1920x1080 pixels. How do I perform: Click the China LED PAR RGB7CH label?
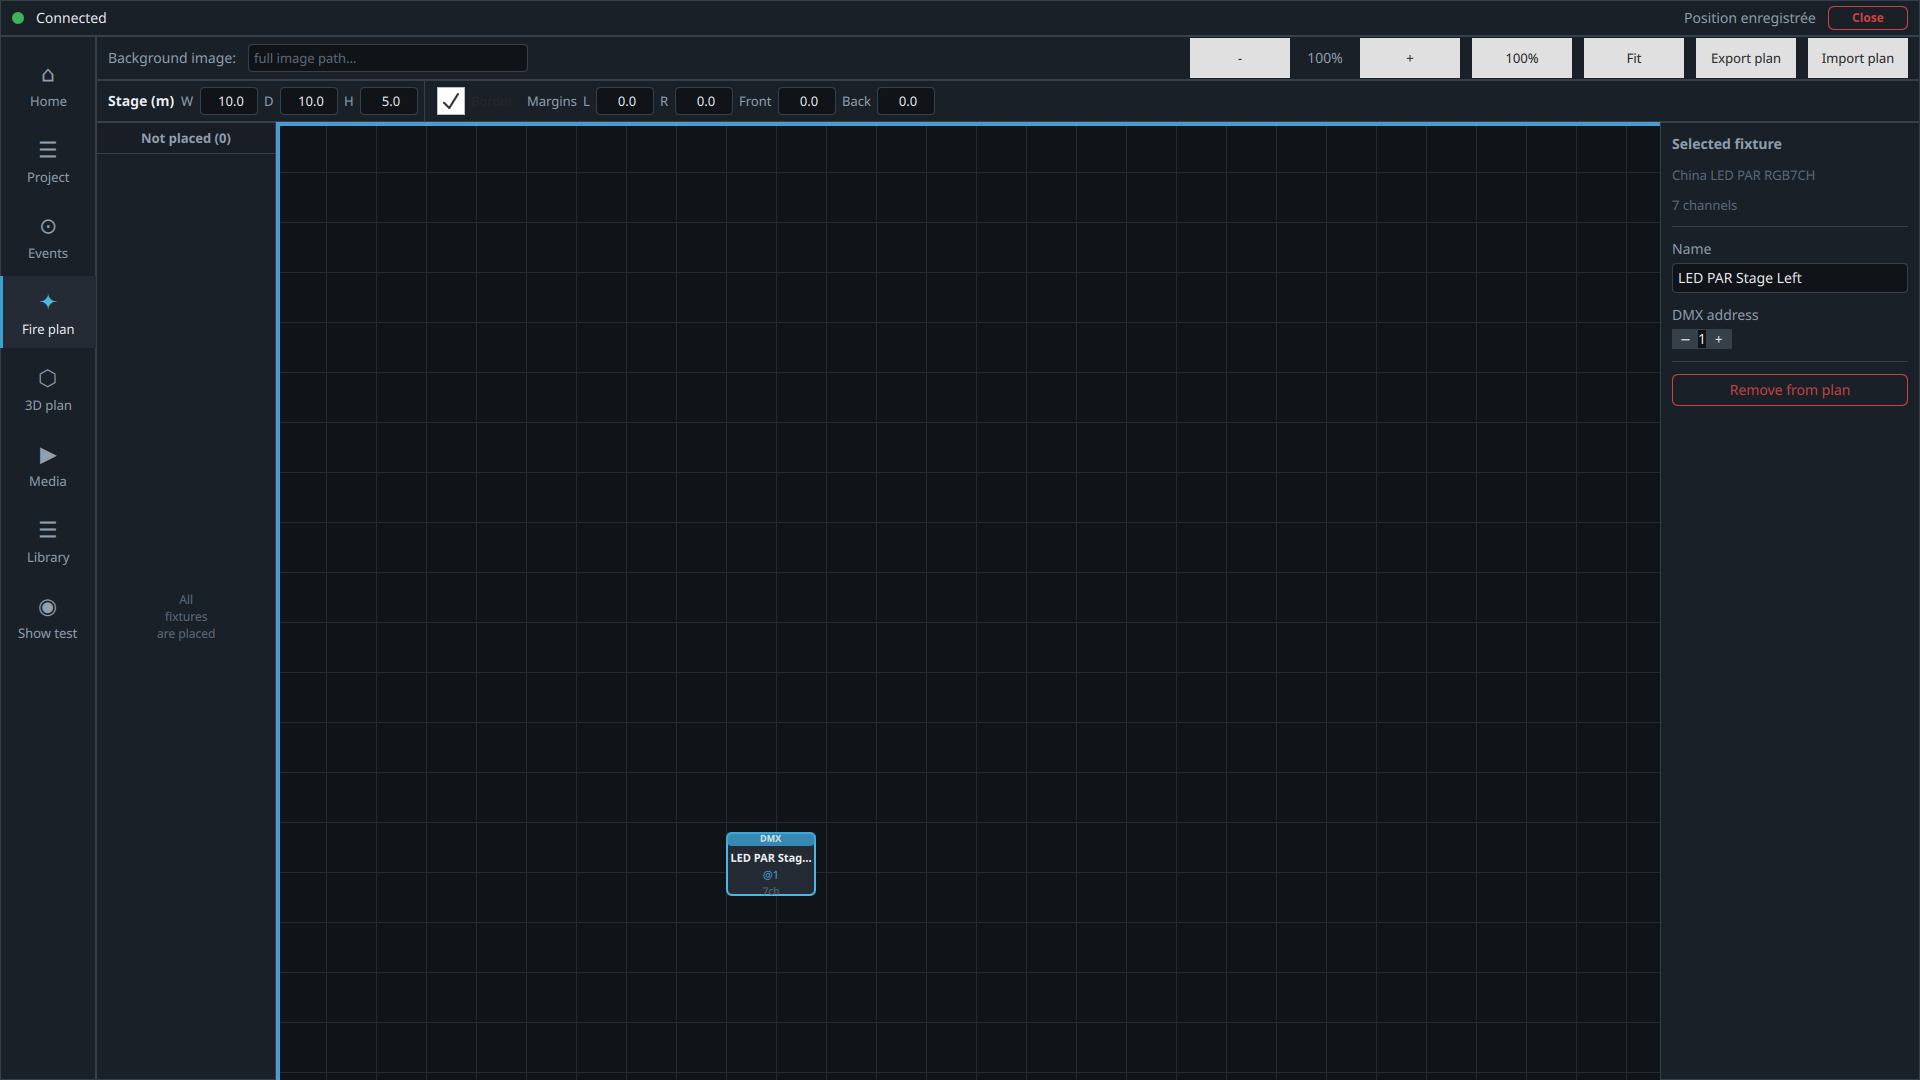[x=1743, y=175]
